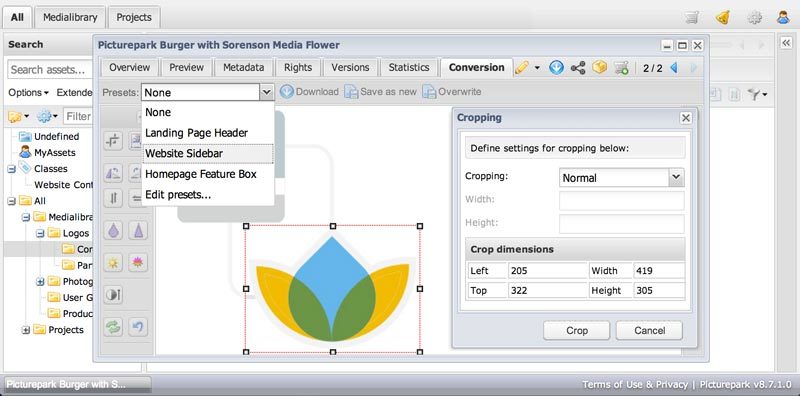Open the Rights tab
The width and height of the screenshot is (800, 396).
(298, 67)
